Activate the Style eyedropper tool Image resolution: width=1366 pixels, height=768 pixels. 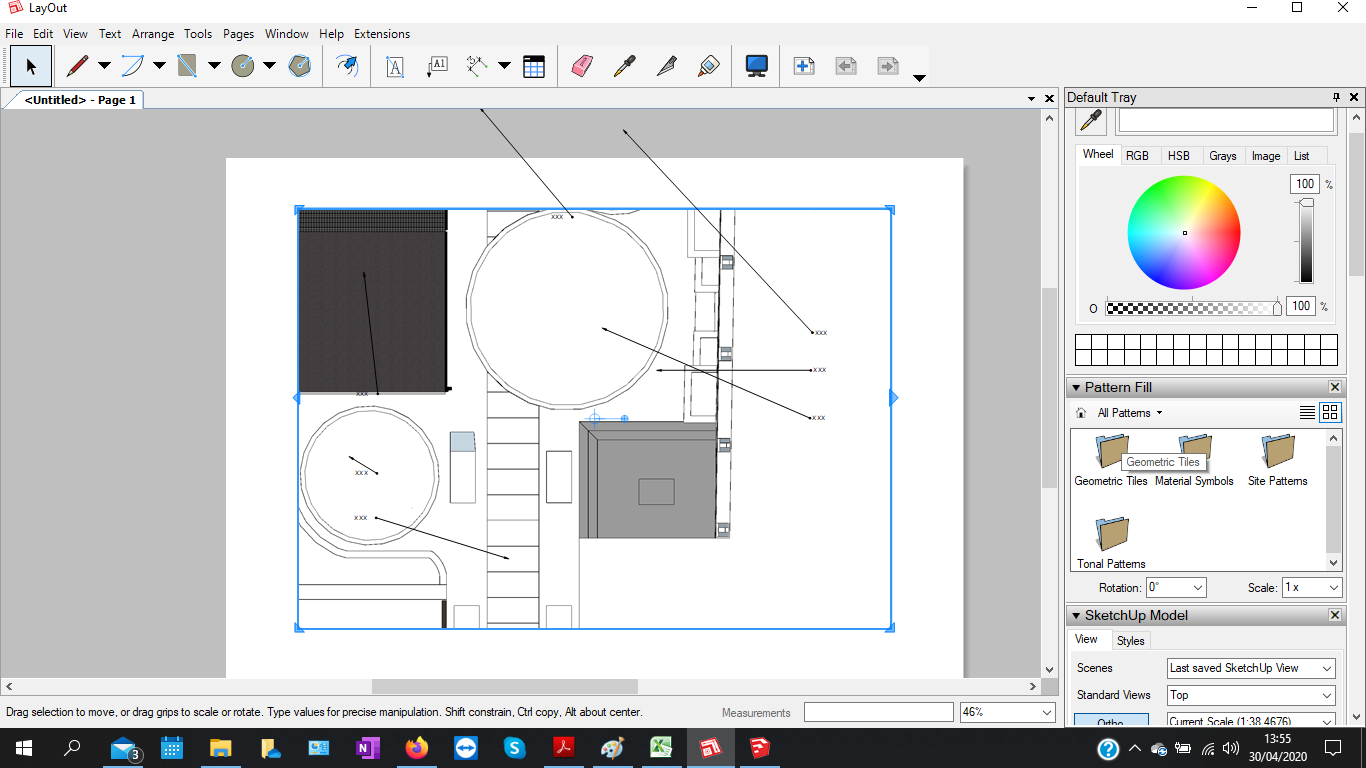coord(624,66)
